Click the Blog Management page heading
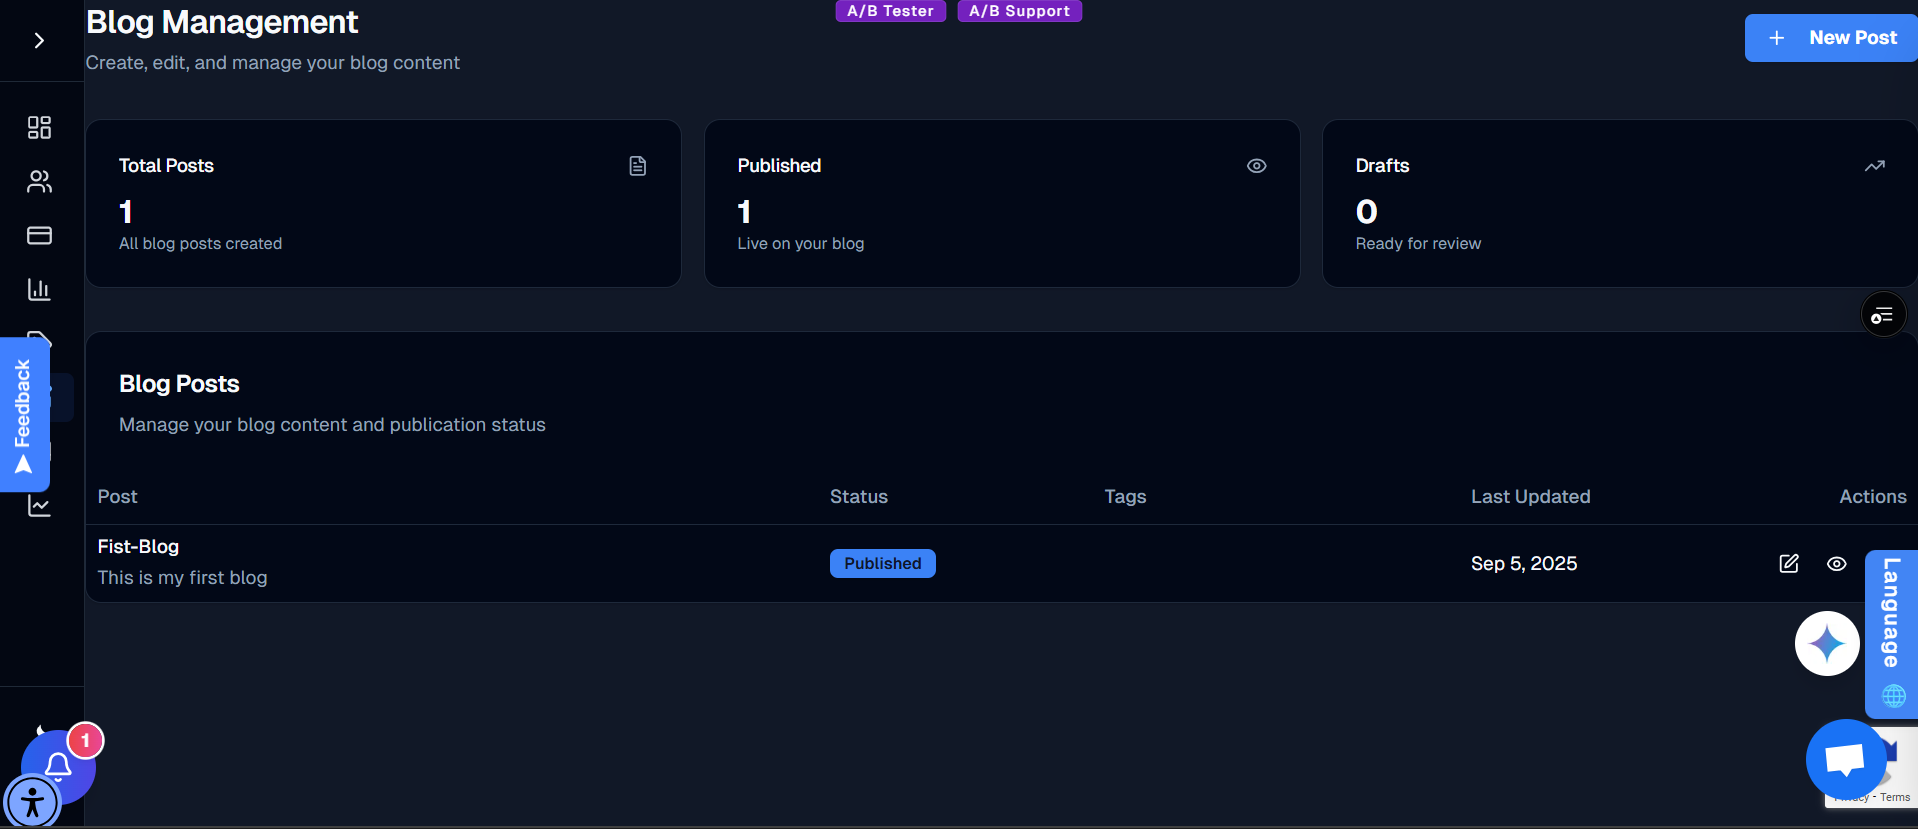 click(x=222, y=22)
